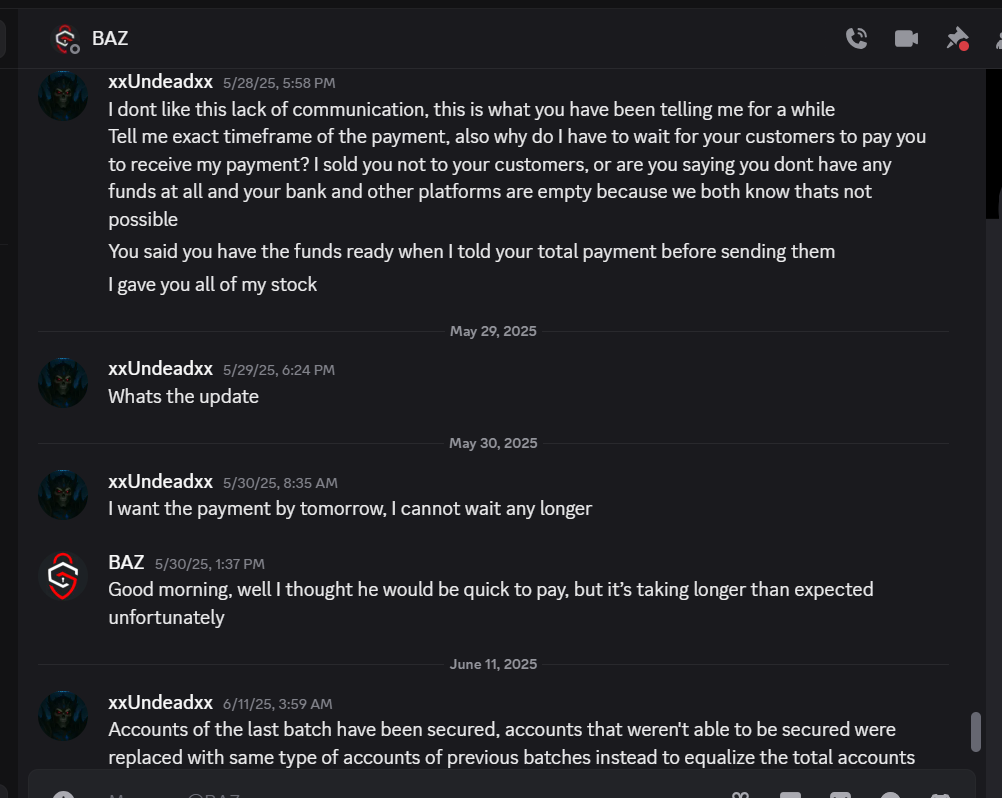Click the chat scrollbar thumb
Screen dimensions: 1002x798
(x=975, y=732)
